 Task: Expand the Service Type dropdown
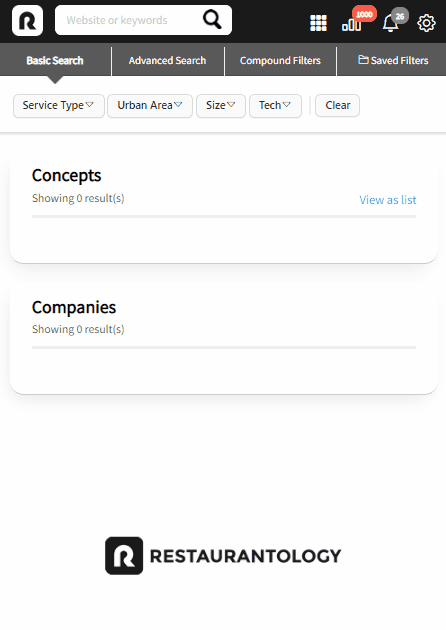click(59, 106)
